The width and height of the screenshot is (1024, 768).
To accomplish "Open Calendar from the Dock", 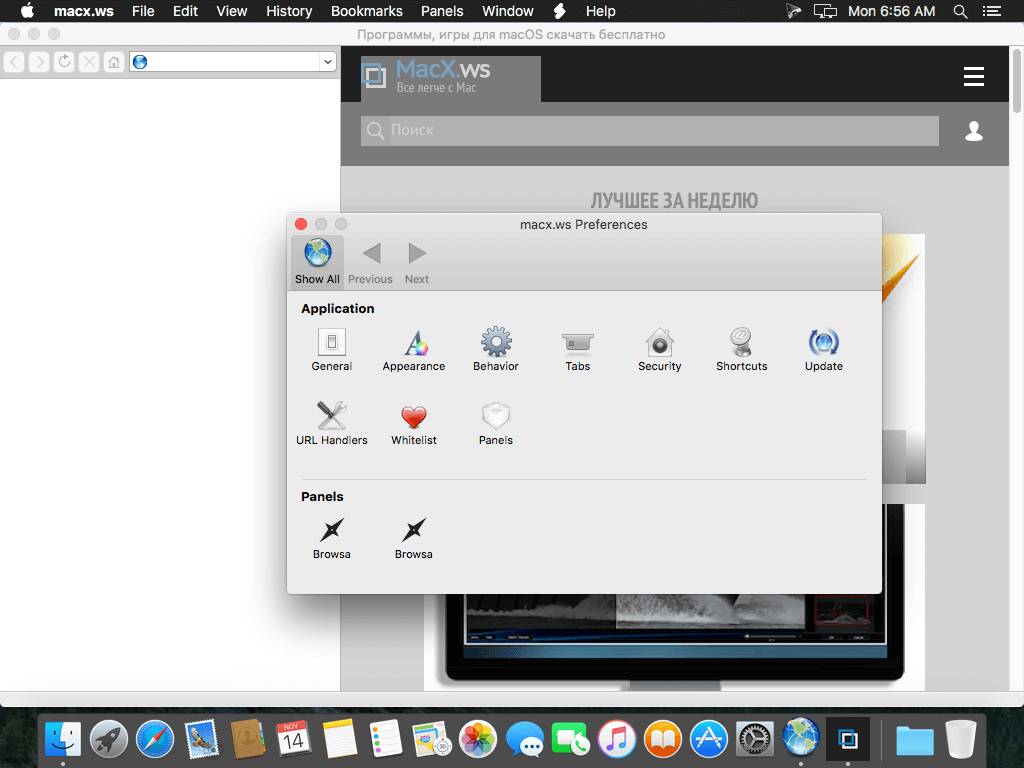I will pyautogui.click(x=293, y=739).
